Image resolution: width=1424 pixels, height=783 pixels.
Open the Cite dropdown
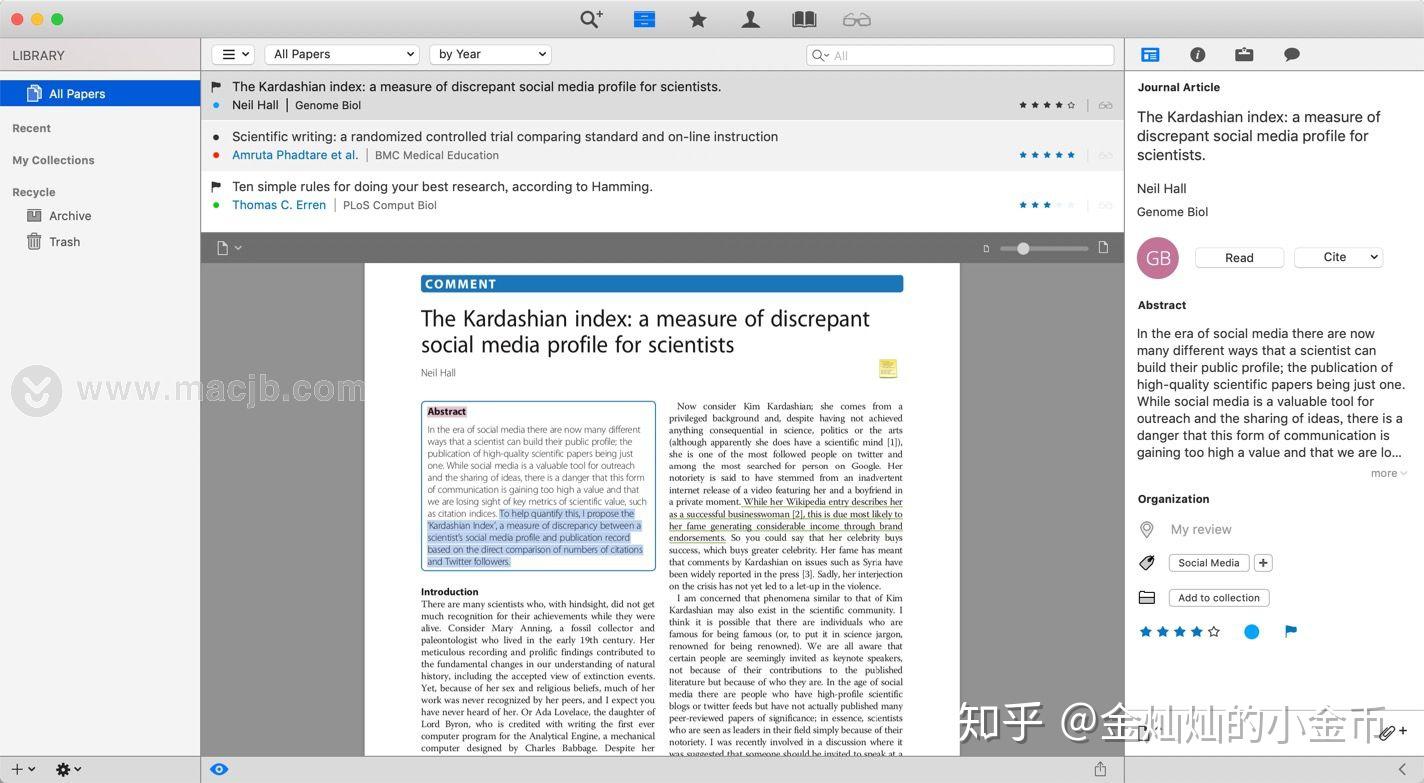coord(1338,257)
